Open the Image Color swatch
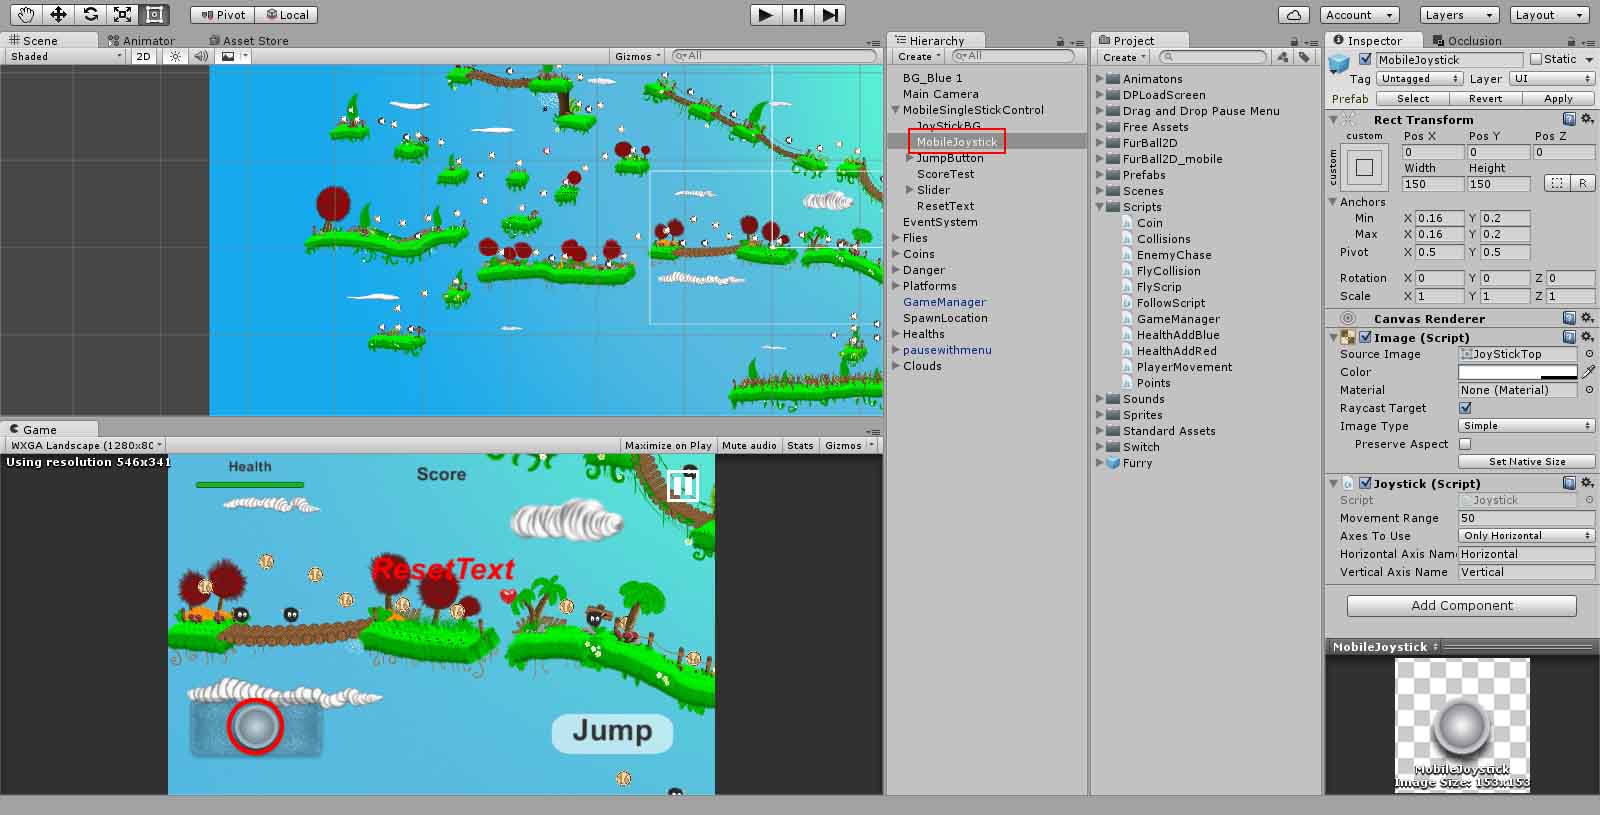The image size is (1600, 815). (x=1517, y=372)
